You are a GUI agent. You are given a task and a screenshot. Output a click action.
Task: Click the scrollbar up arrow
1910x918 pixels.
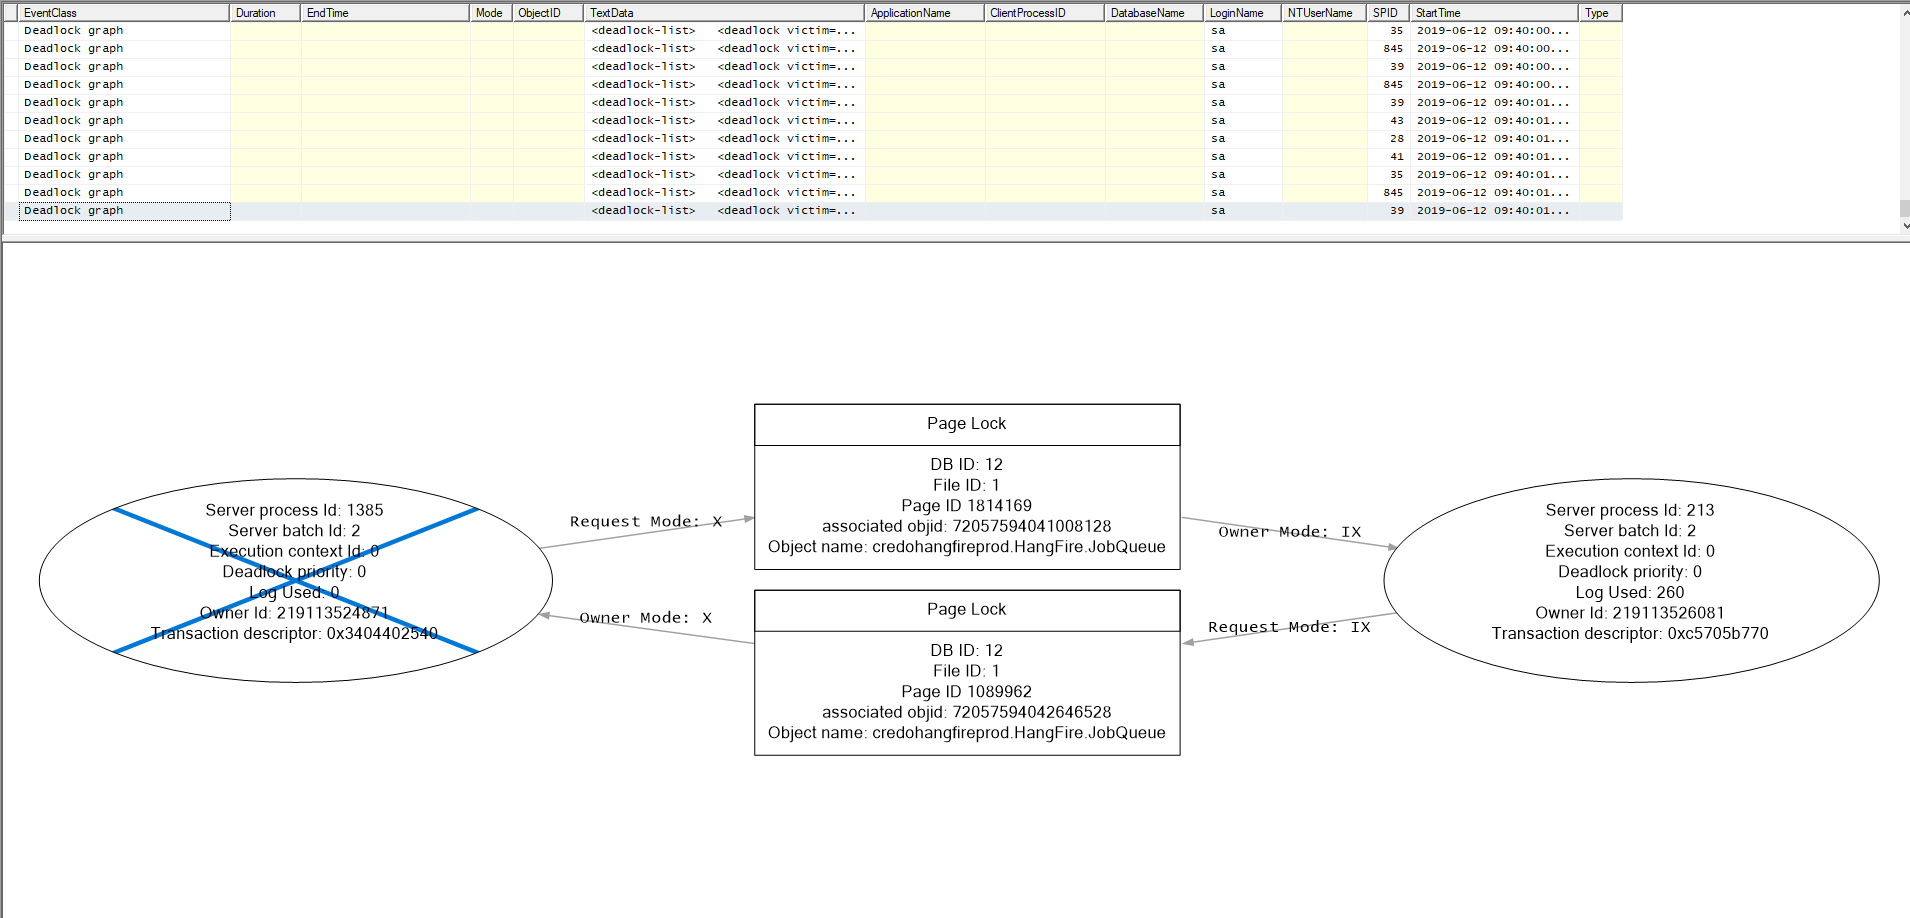coord(1902,13)
